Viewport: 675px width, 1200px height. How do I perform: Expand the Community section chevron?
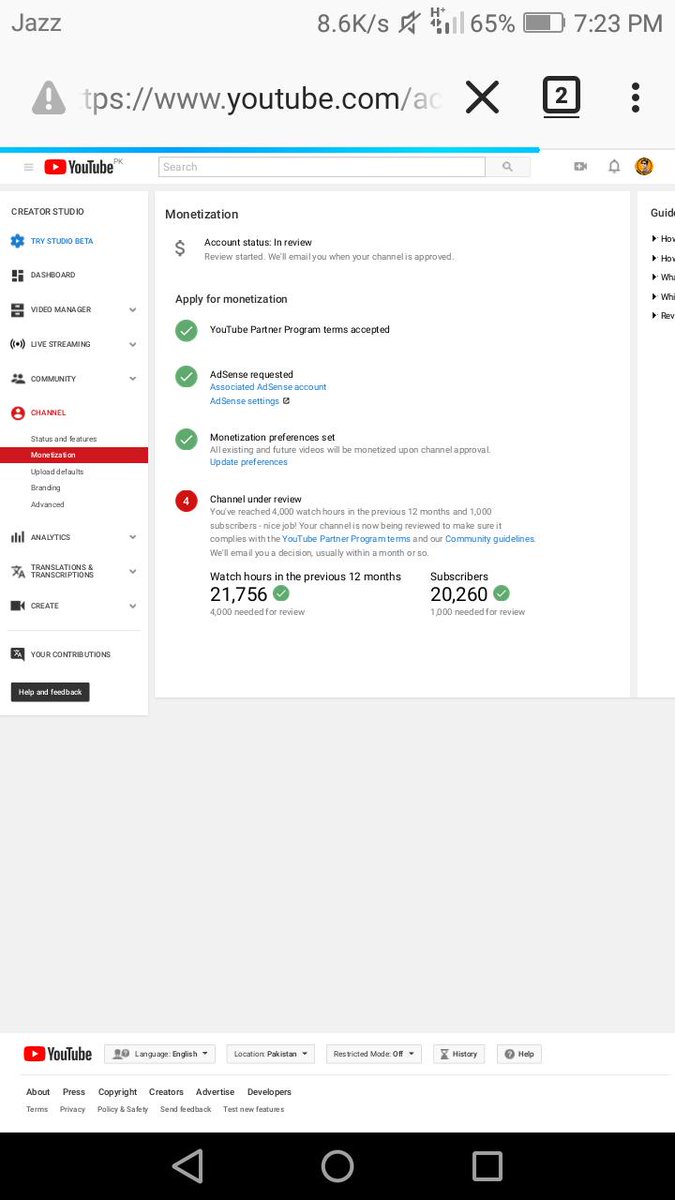click(x=133, y=379)
